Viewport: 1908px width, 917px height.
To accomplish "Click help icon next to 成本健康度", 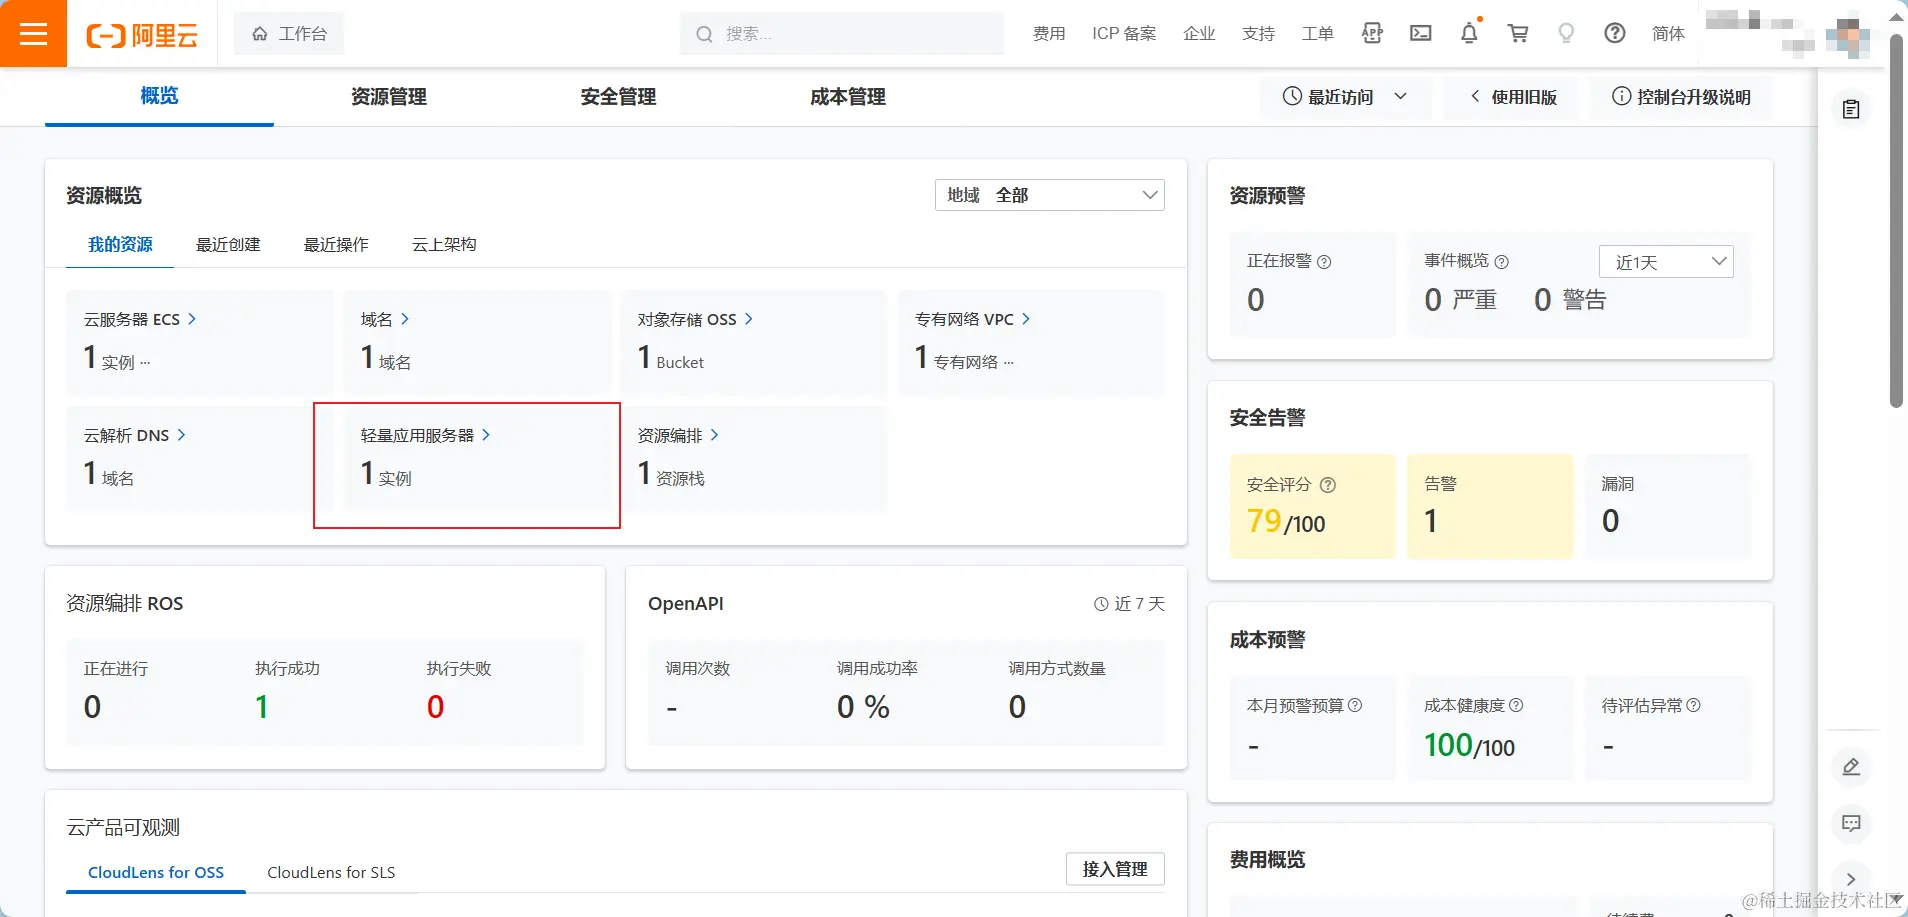I will click(1516, 705).
